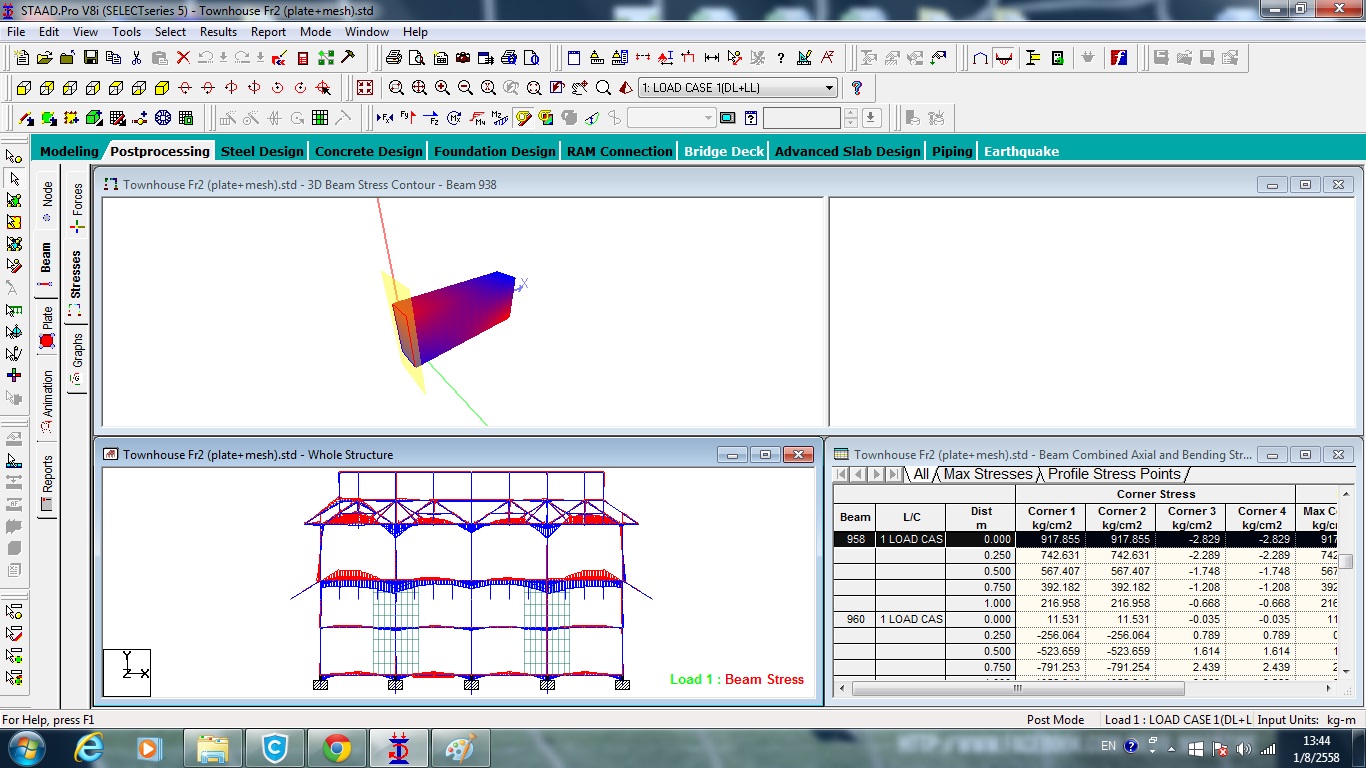Select the Plates Cursor in left toolbar
Screen dimensions: 1366x768
click(14, 200)
